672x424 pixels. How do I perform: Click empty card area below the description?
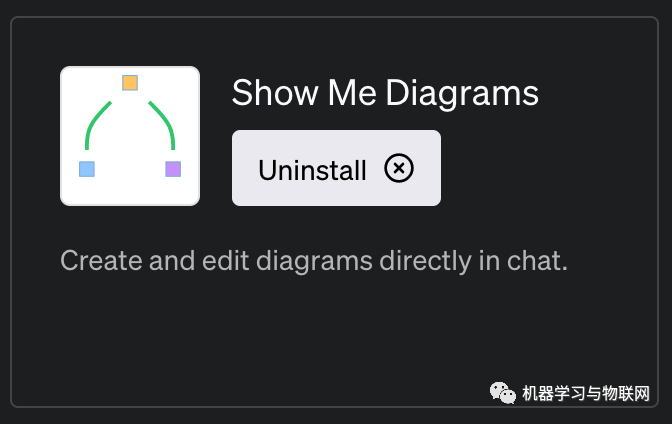pyautogui.click(x=300, y=340)
